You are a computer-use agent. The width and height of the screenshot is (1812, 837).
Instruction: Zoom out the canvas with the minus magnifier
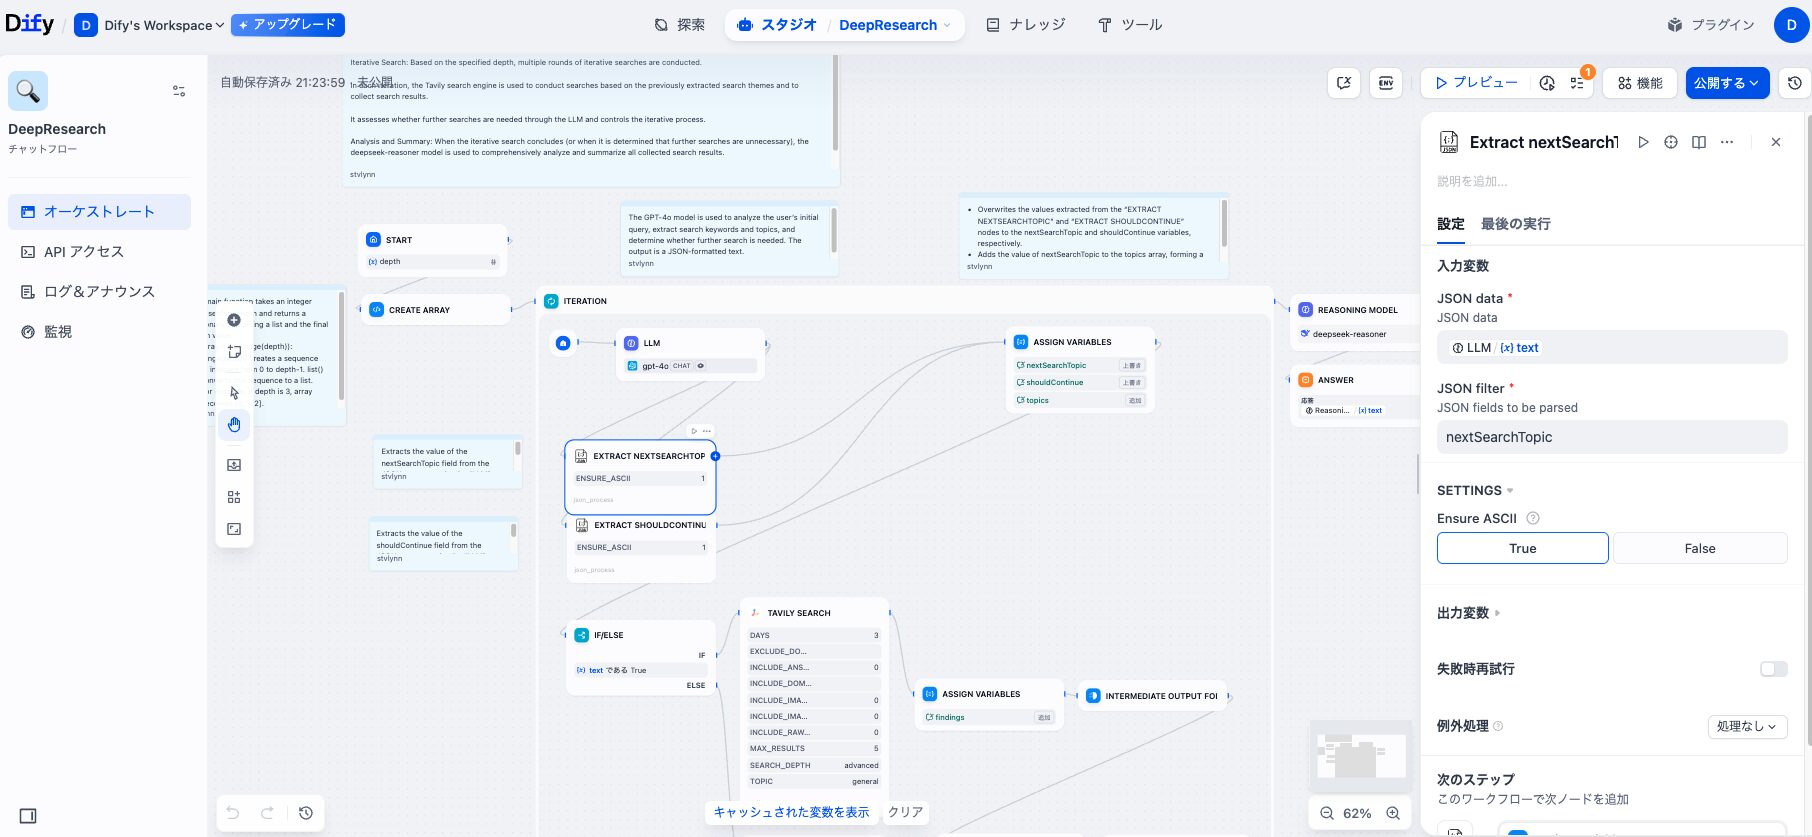pyautogui.click(x=1327, y=813)
